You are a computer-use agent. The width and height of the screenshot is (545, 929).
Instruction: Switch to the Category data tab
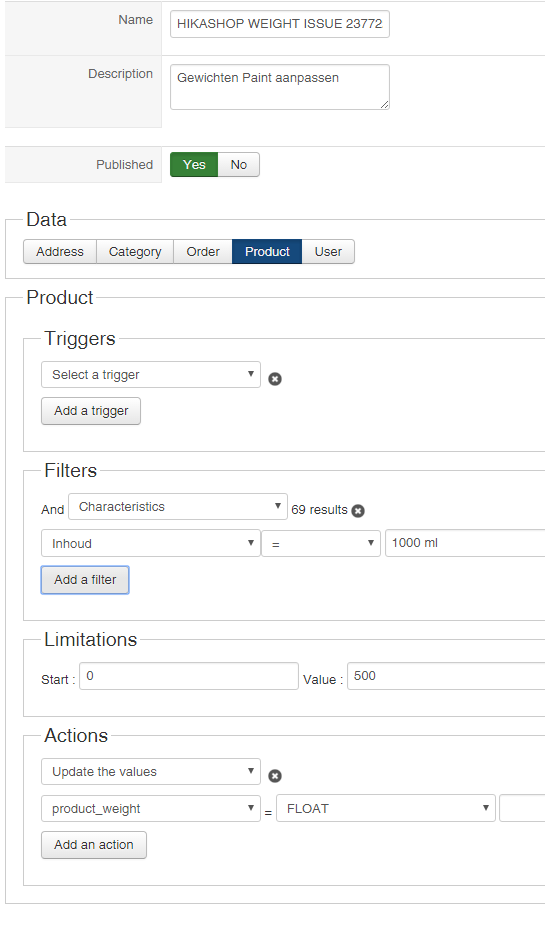135,252
